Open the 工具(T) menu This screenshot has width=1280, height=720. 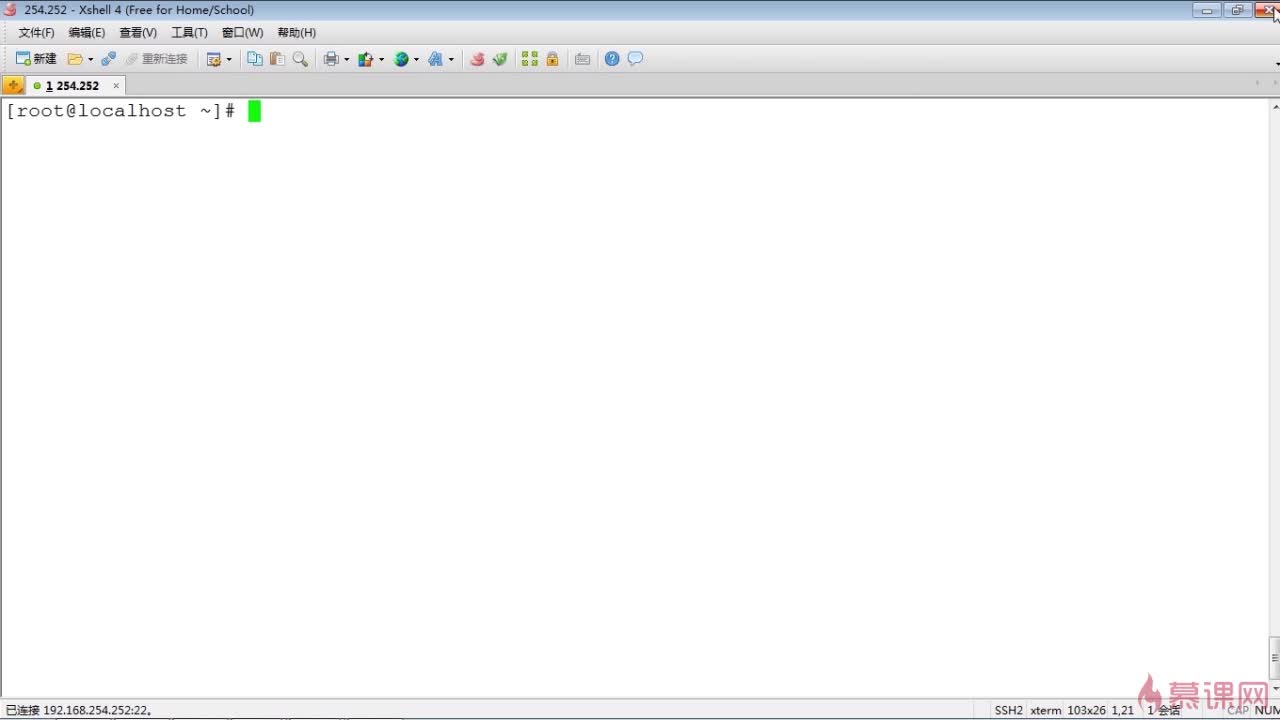click(x=189, y=33)
